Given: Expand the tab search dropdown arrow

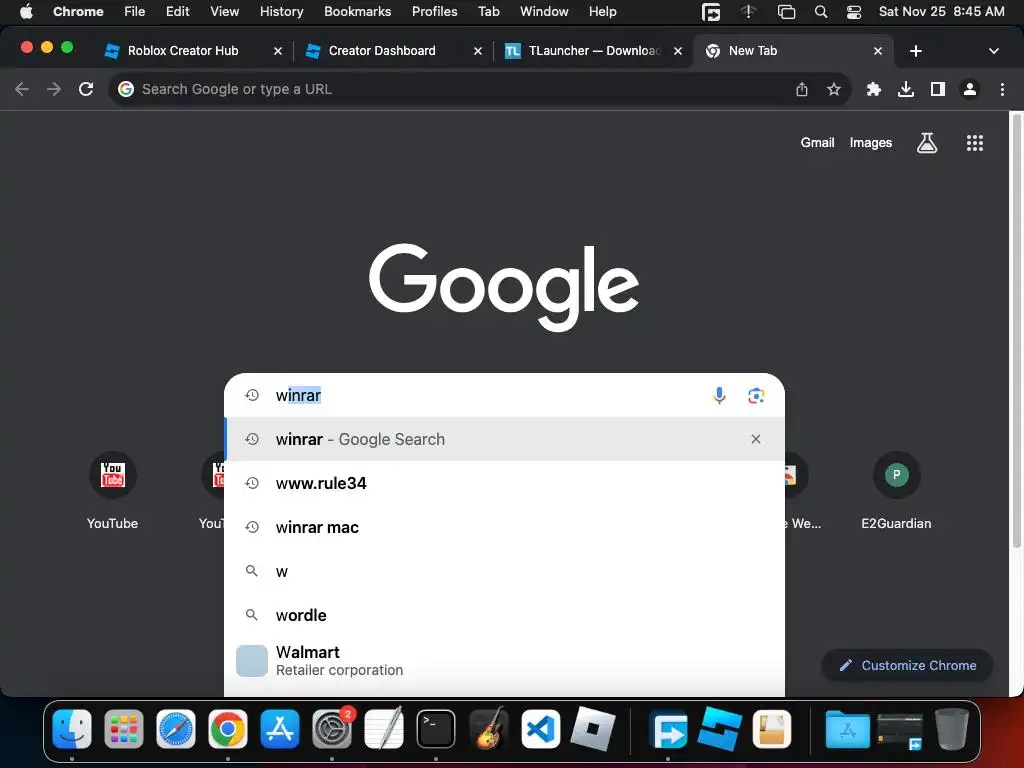Looking at the screenshot, I should (x=993, y=51).
